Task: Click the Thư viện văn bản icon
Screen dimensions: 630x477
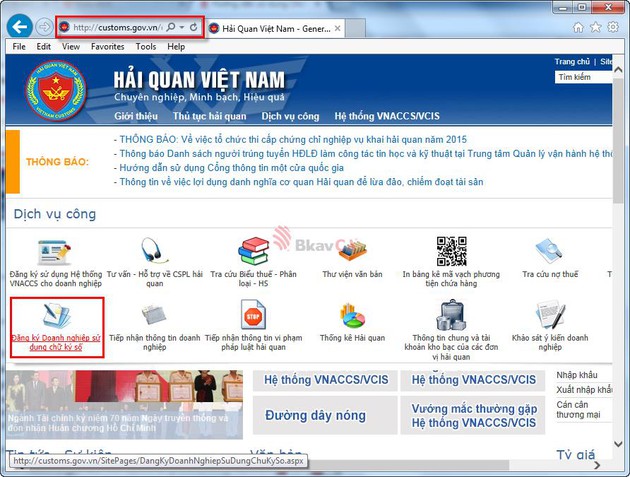Action: [352, 252]
